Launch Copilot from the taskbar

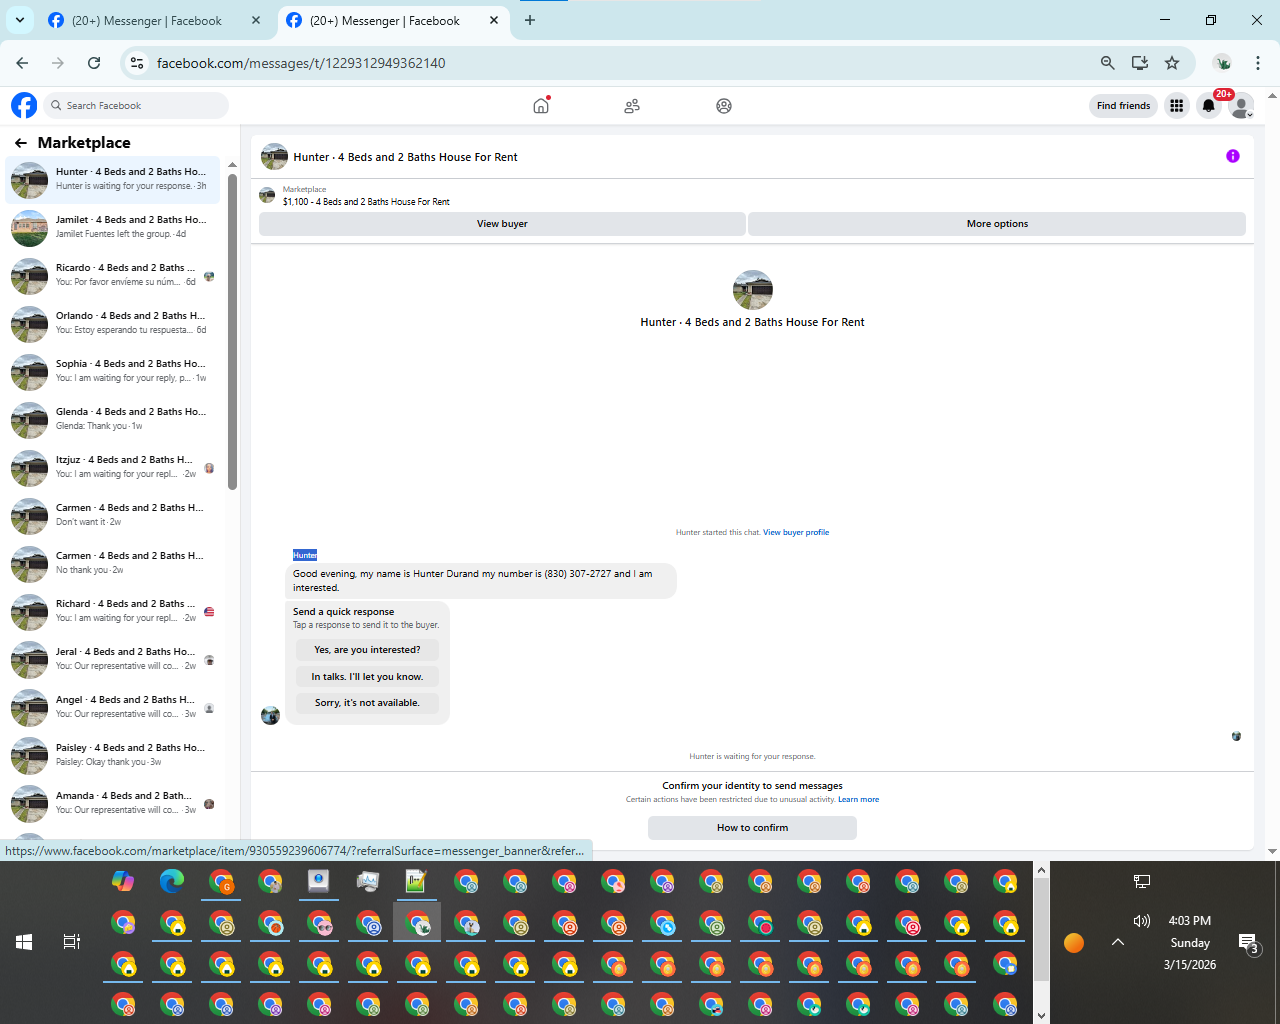point(123,881)
